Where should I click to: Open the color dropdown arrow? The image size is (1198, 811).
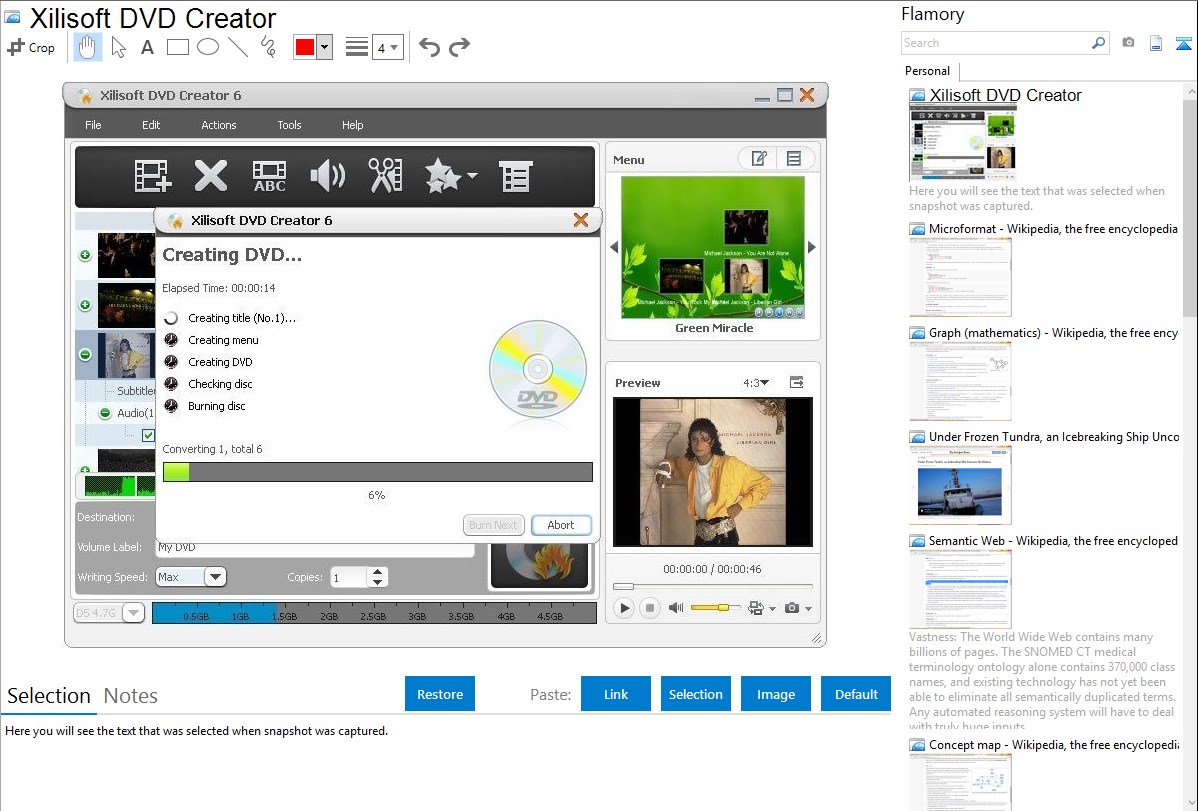pos(325,47)
